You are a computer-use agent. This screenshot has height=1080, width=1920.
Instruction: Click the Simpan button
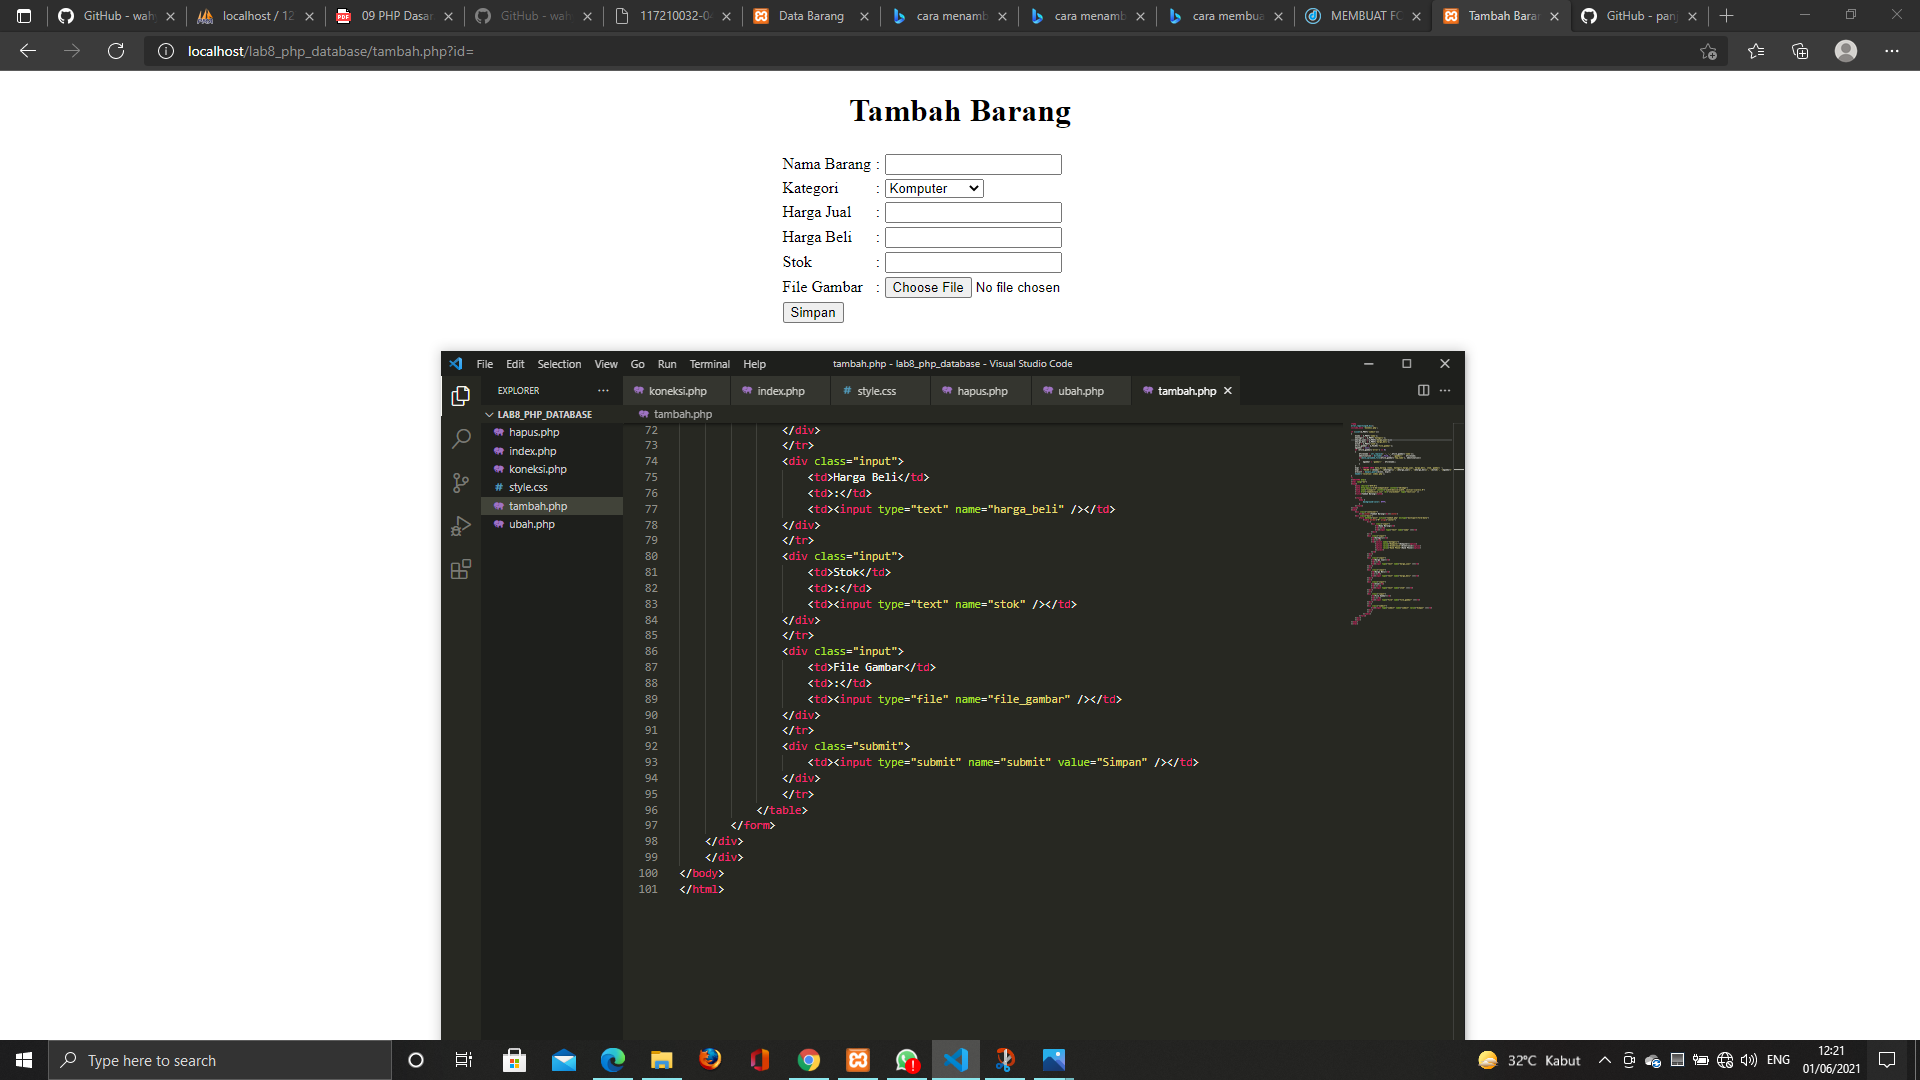click(812, 312)
